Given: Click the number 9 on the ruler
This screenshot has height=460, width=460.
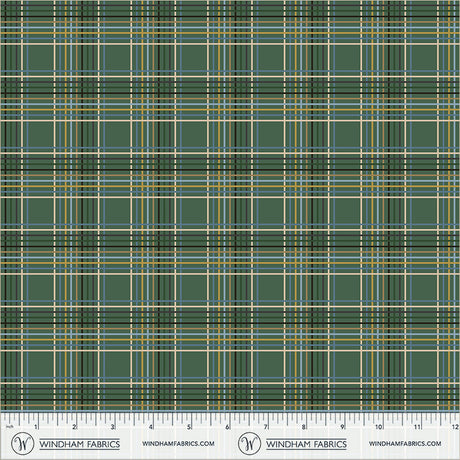Looking at the screenshot, I should tap(342, 427).
